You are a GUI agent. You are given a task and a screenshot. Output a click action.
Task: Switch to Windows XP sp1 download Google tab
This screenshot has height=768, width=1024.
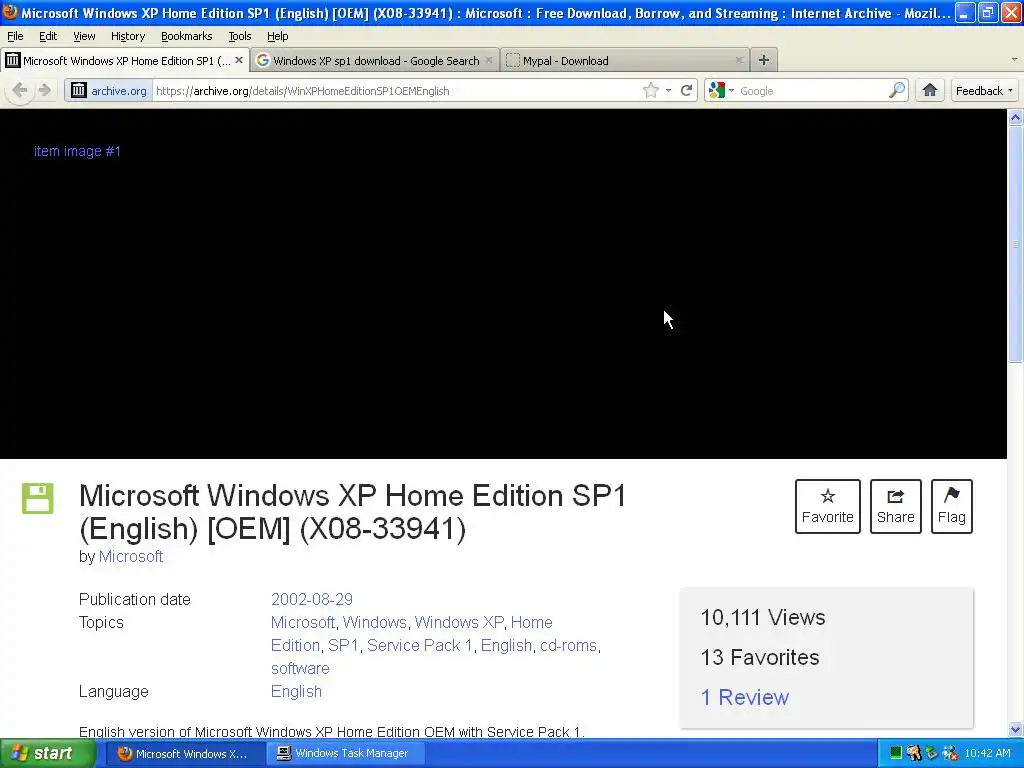tap(375, 60)
